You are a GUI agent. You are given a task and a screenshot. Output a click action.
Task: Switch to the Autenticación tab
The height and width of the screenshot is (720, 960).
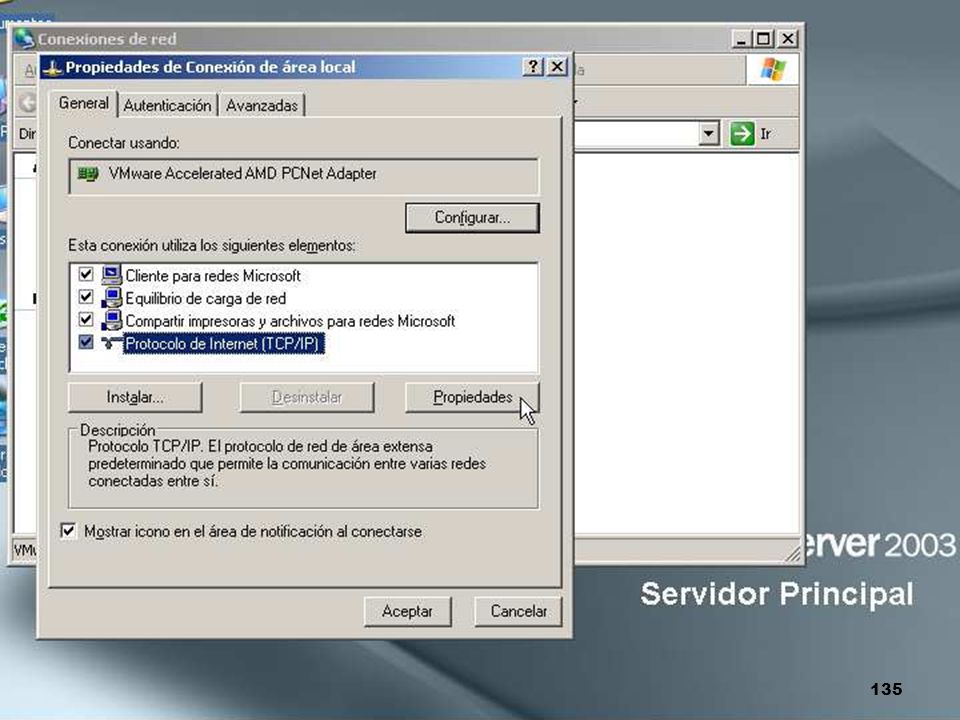tap(167, 105)
